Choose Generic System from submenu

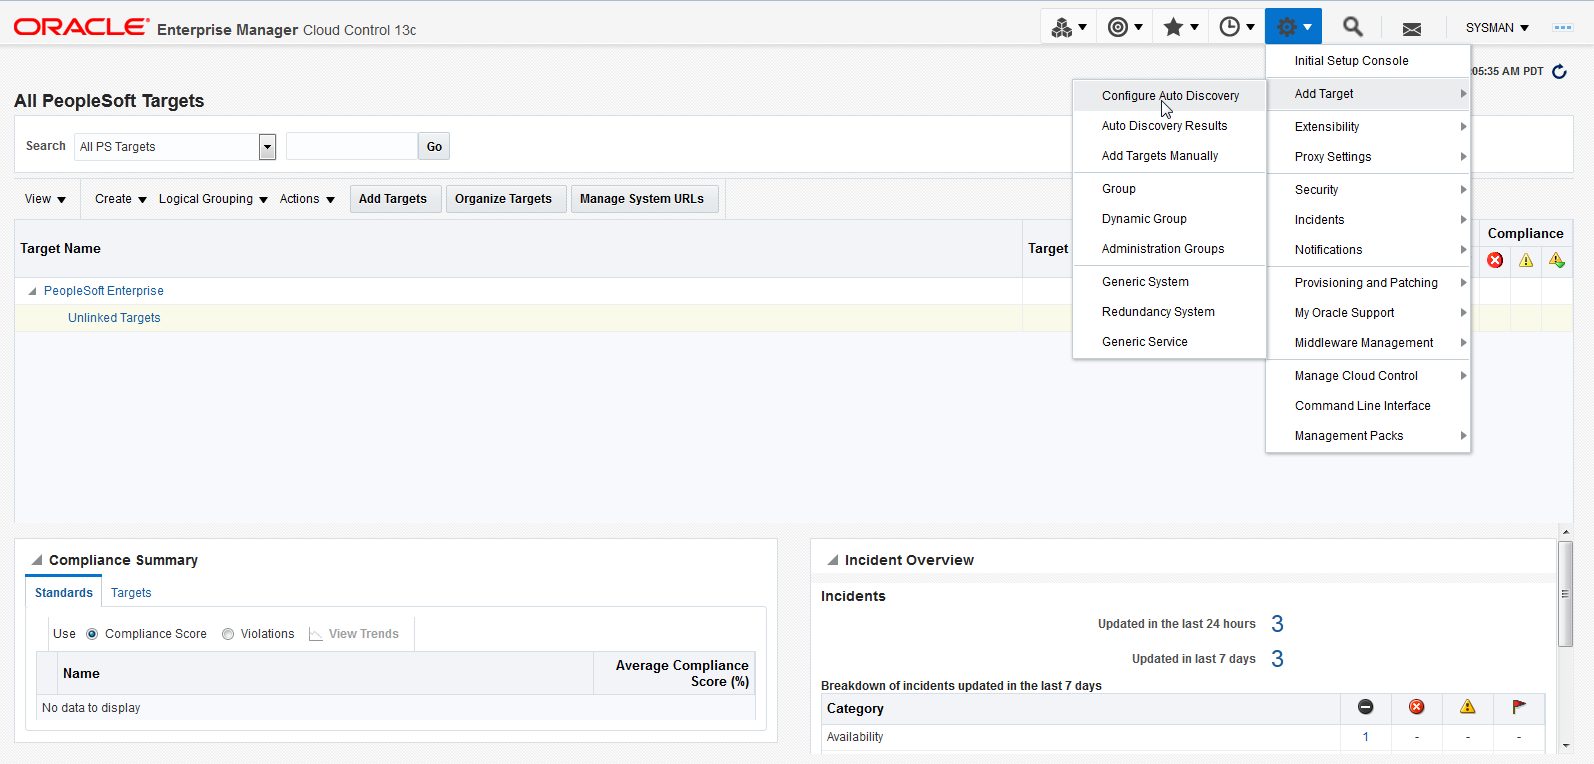pyautogui.click(x=1170, y=282)
